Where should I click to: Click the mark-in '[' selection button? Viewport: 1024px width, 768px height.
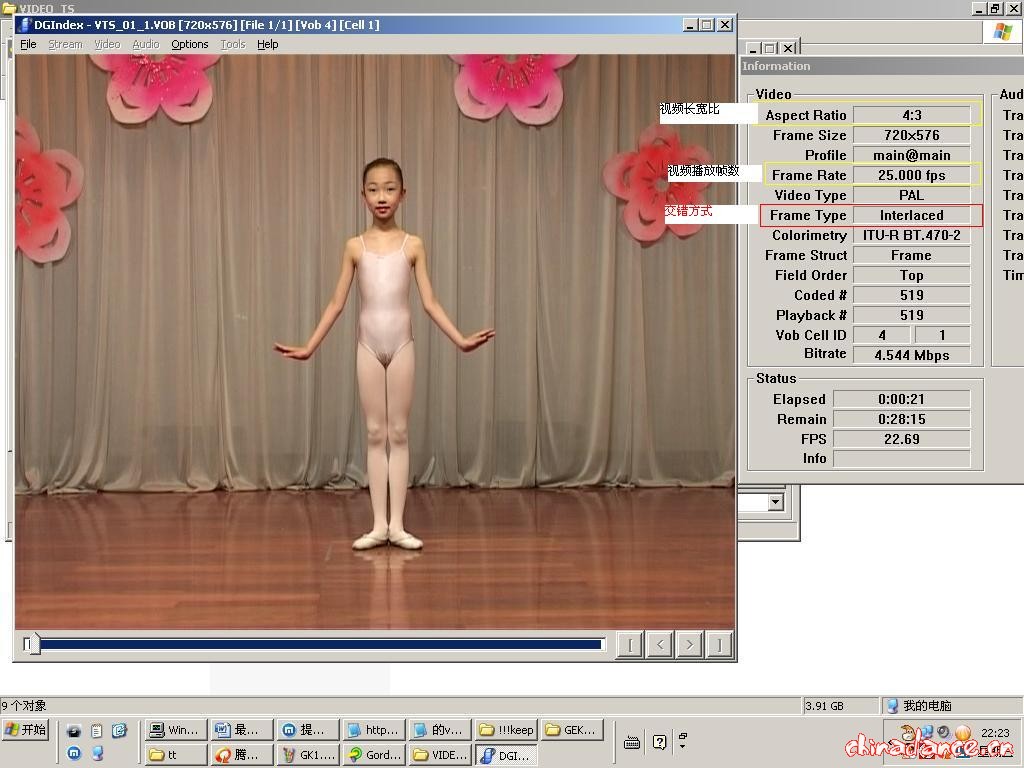point(629,645)
